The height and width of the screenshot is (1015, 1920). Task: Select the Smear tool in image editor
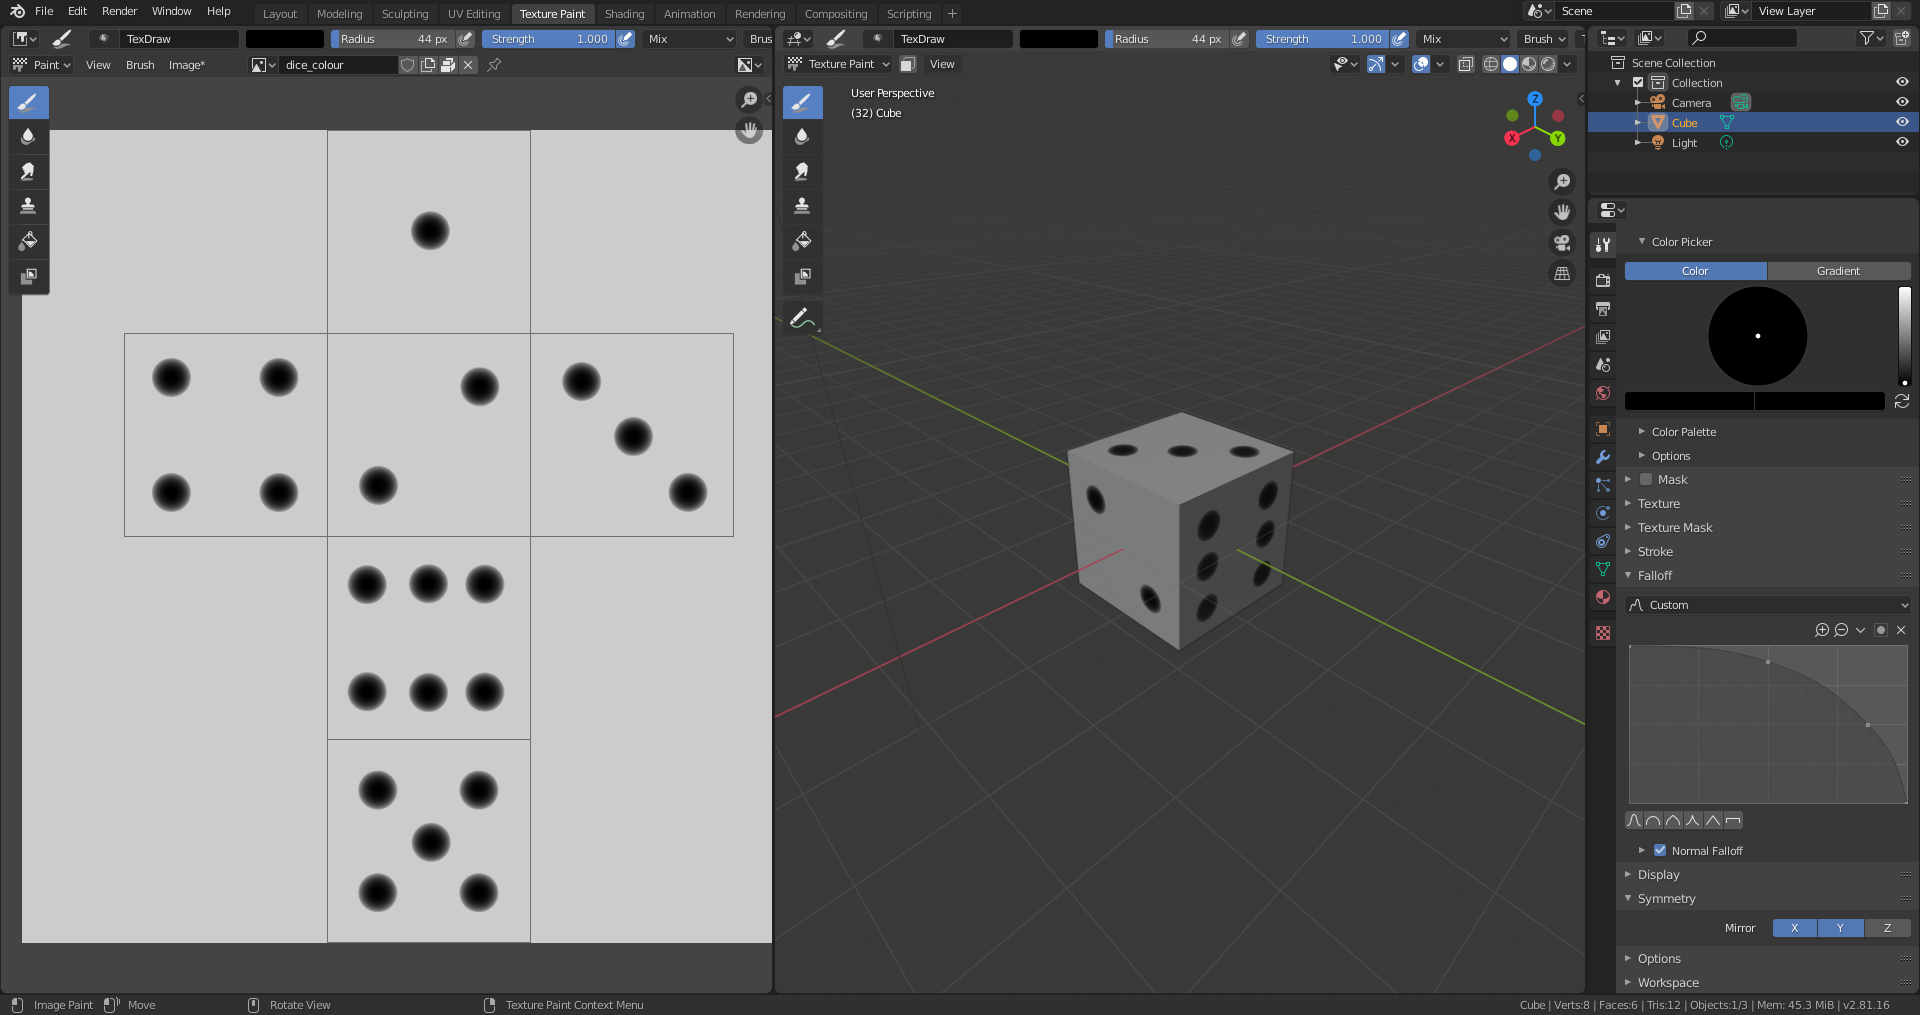pos(28,172)
